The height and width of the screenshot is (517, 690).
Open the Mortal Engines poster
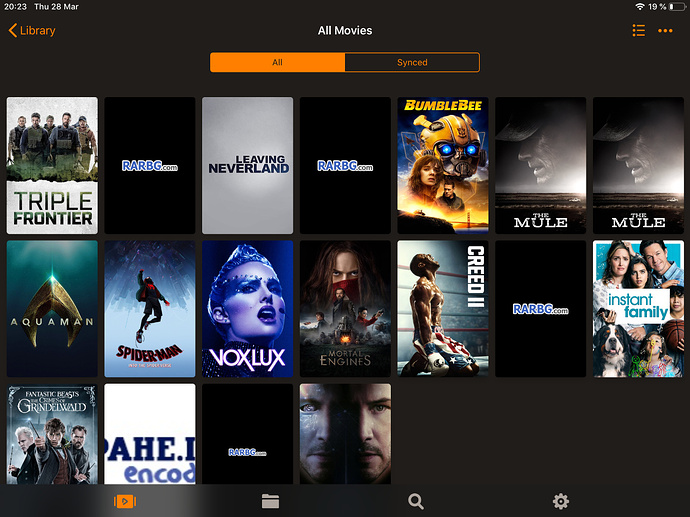click(x=345, y=309)
